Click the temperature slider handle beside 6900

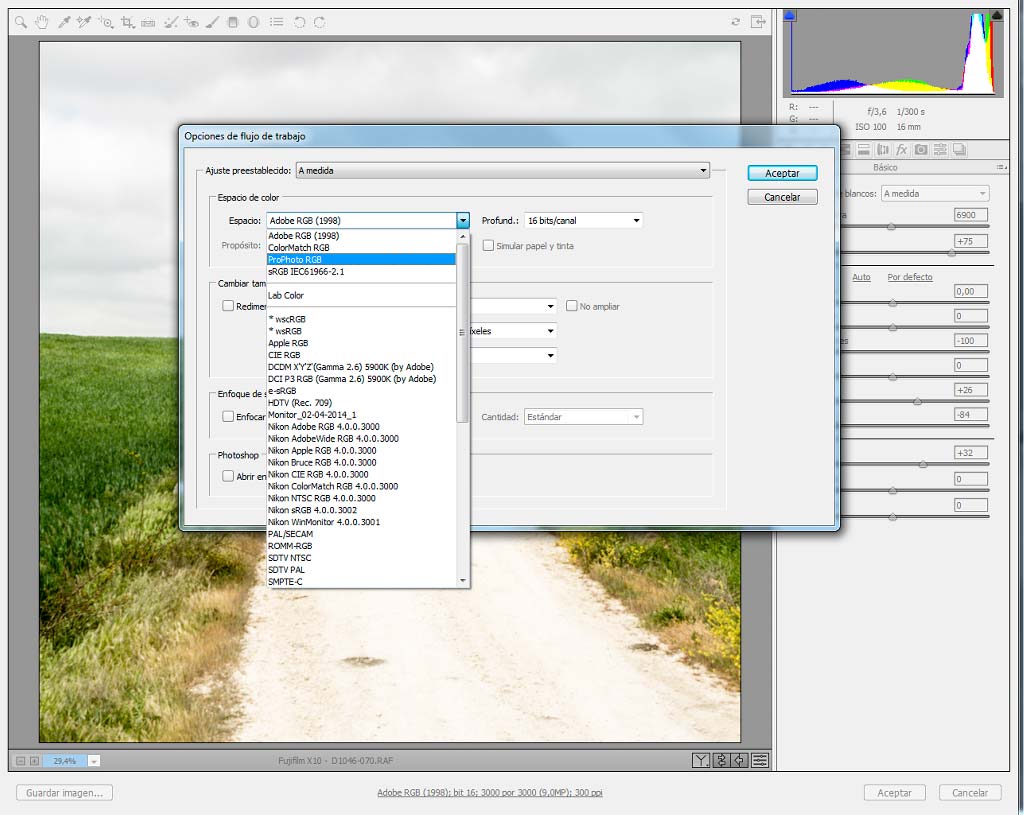[x=891, y=227]
